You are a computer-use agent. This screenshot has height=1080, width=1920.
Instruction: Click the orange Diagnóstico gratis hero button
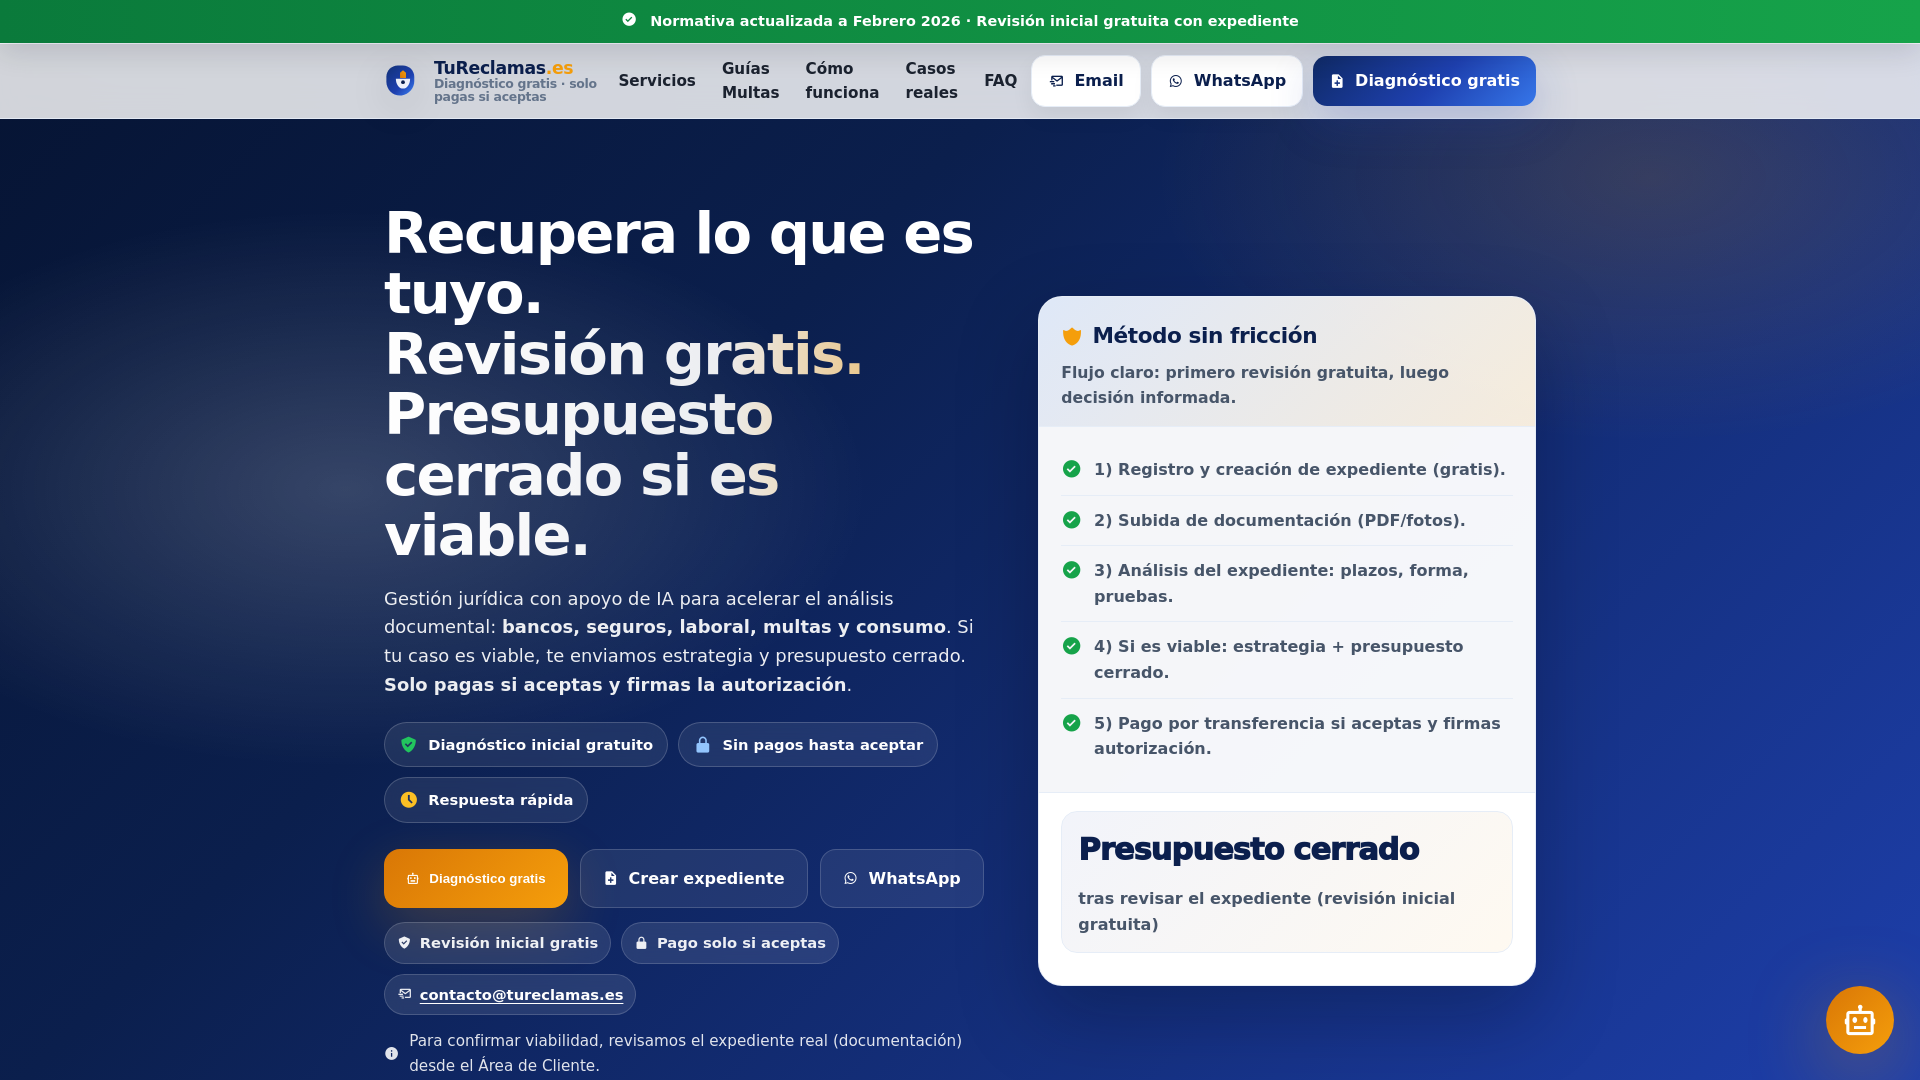pos(476,879)
